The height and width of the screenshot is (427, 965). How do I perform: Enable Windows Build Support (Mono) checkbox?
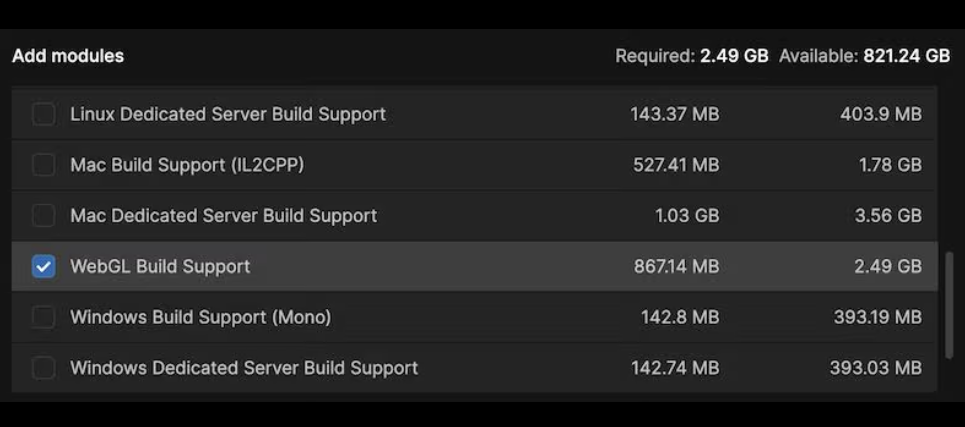point(43,317)
